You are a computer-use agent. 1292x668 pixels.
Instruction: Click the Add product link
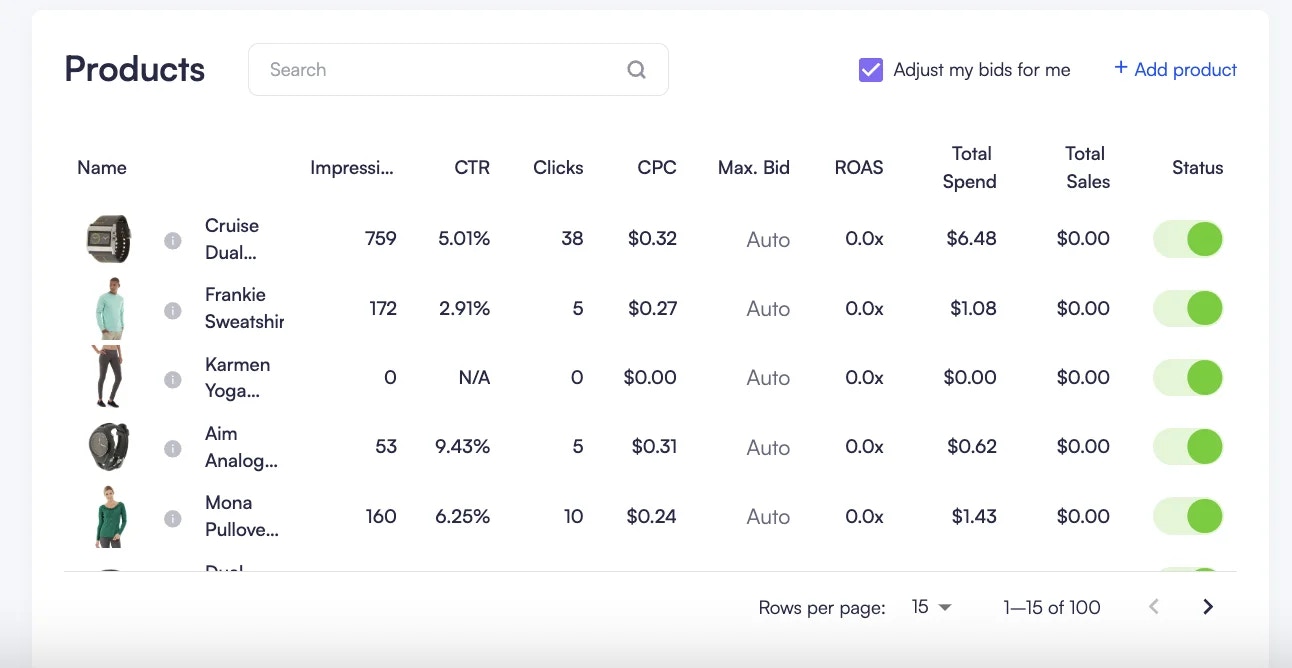[1176, 69]
